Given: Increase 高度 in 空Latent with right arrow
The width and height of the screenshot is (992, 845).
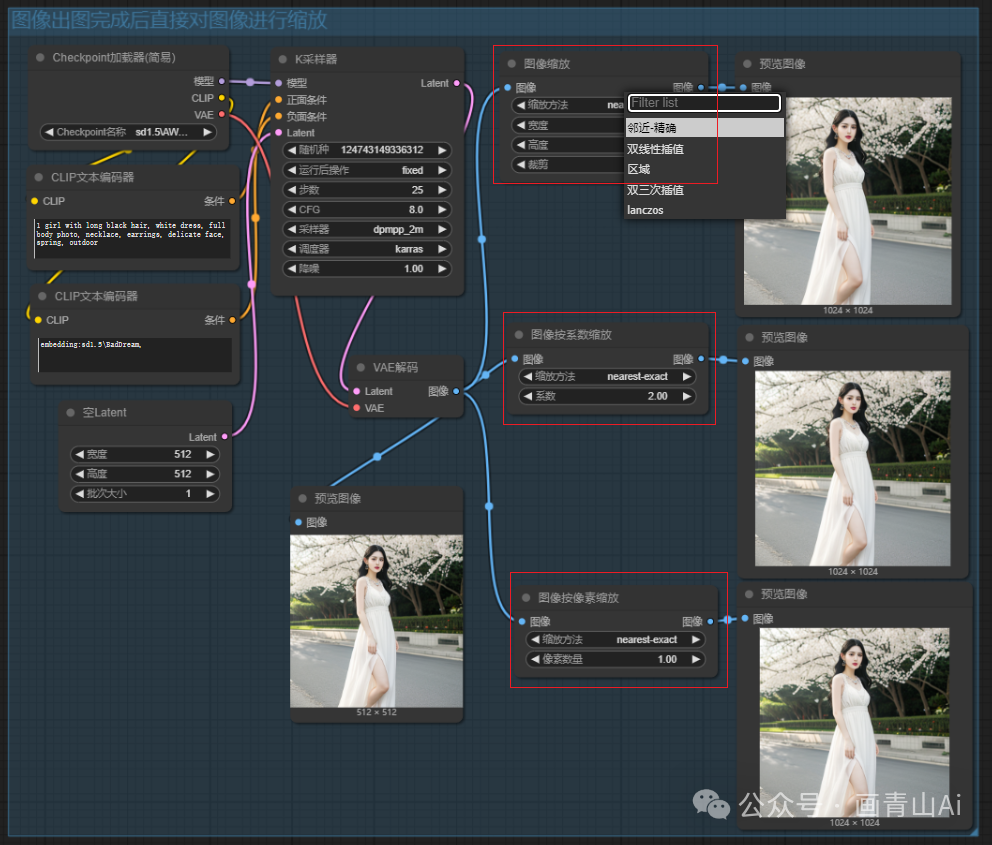Looking at the screenshot, I should pos(211,474).
